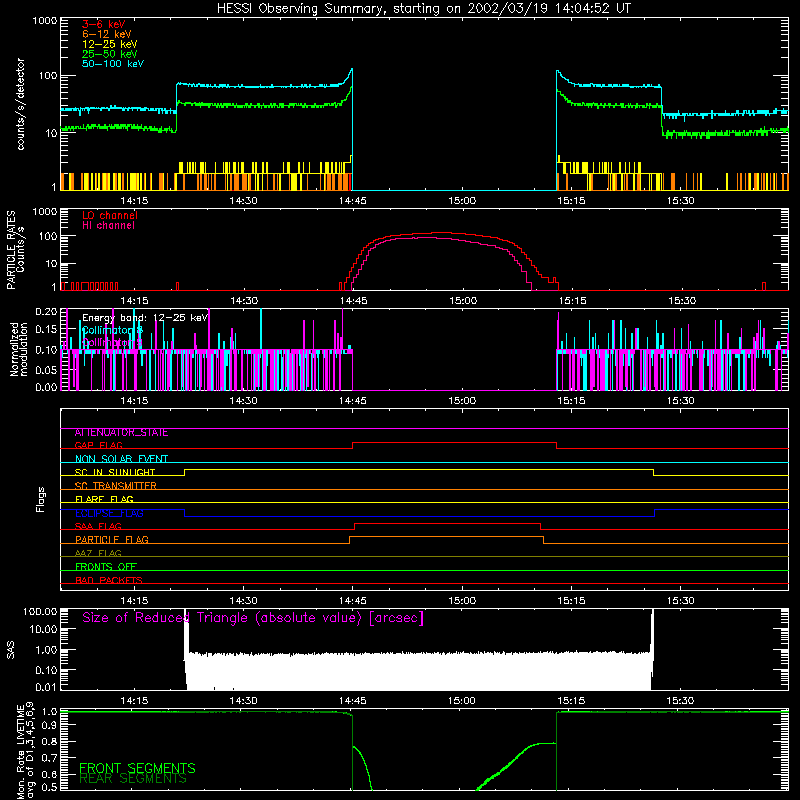
Task: Click the 'FRONT SEGMENTS' legend label
Action: tap(137, 768)
